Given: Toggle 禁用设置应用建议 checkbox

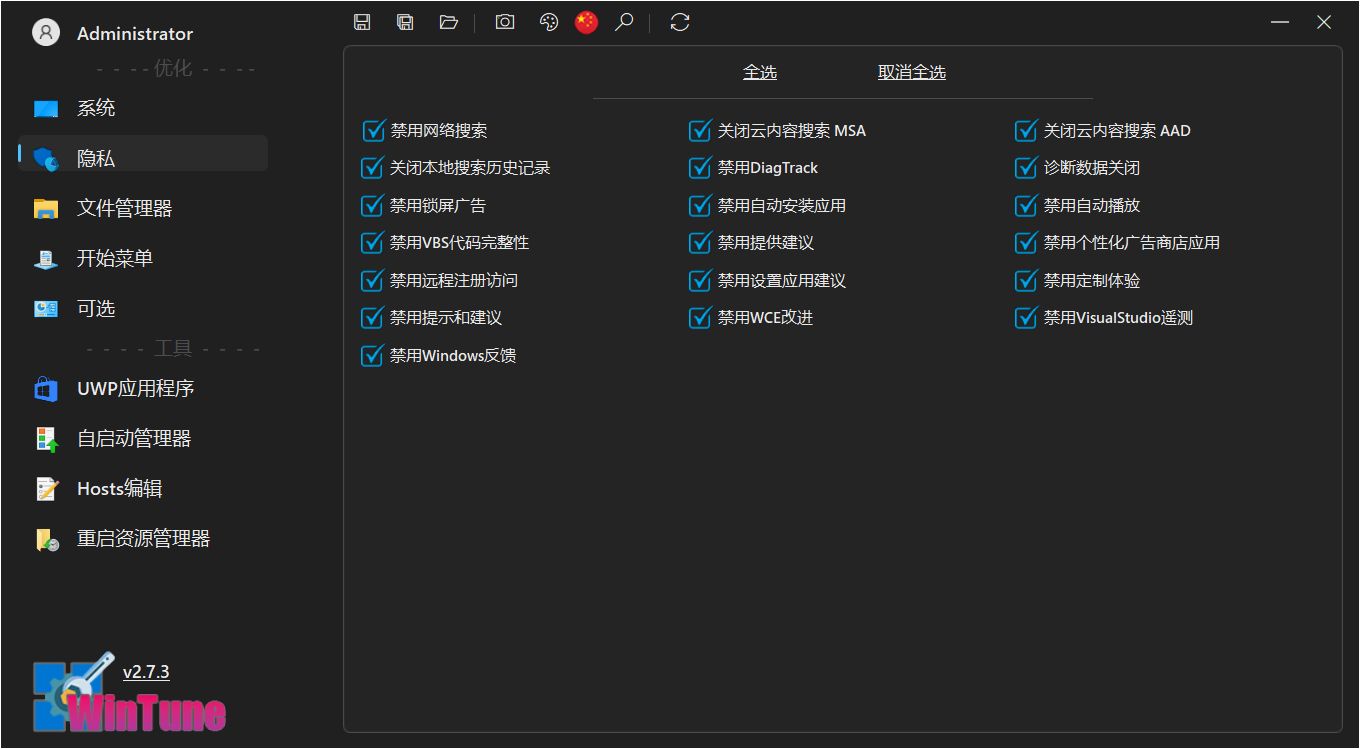Looking at the screenshot, I should (700, 280).
